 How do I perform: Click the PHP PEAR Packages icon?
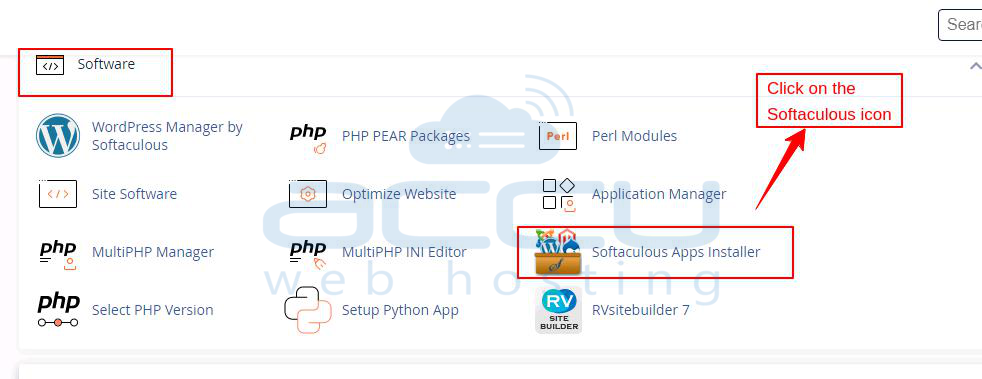(x=308, y=138)
